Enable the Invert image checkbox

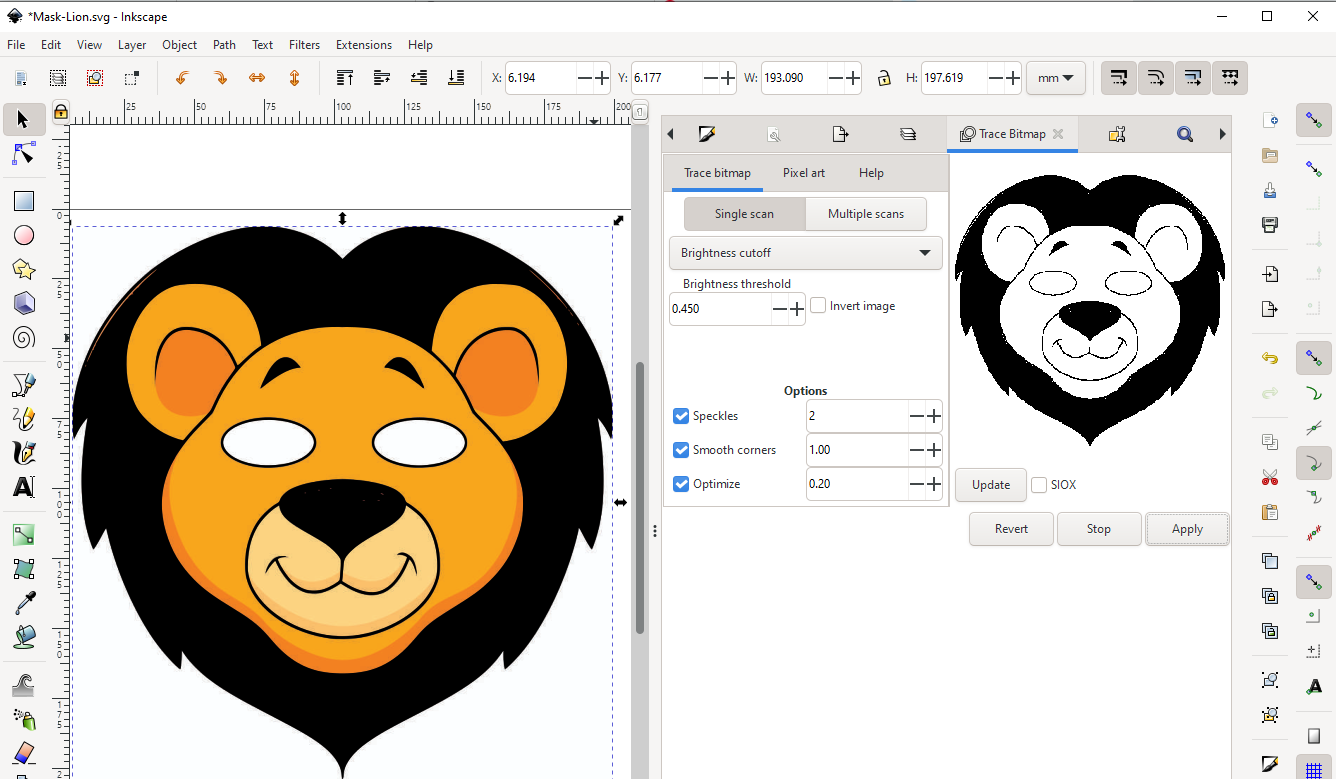(819, 306)
